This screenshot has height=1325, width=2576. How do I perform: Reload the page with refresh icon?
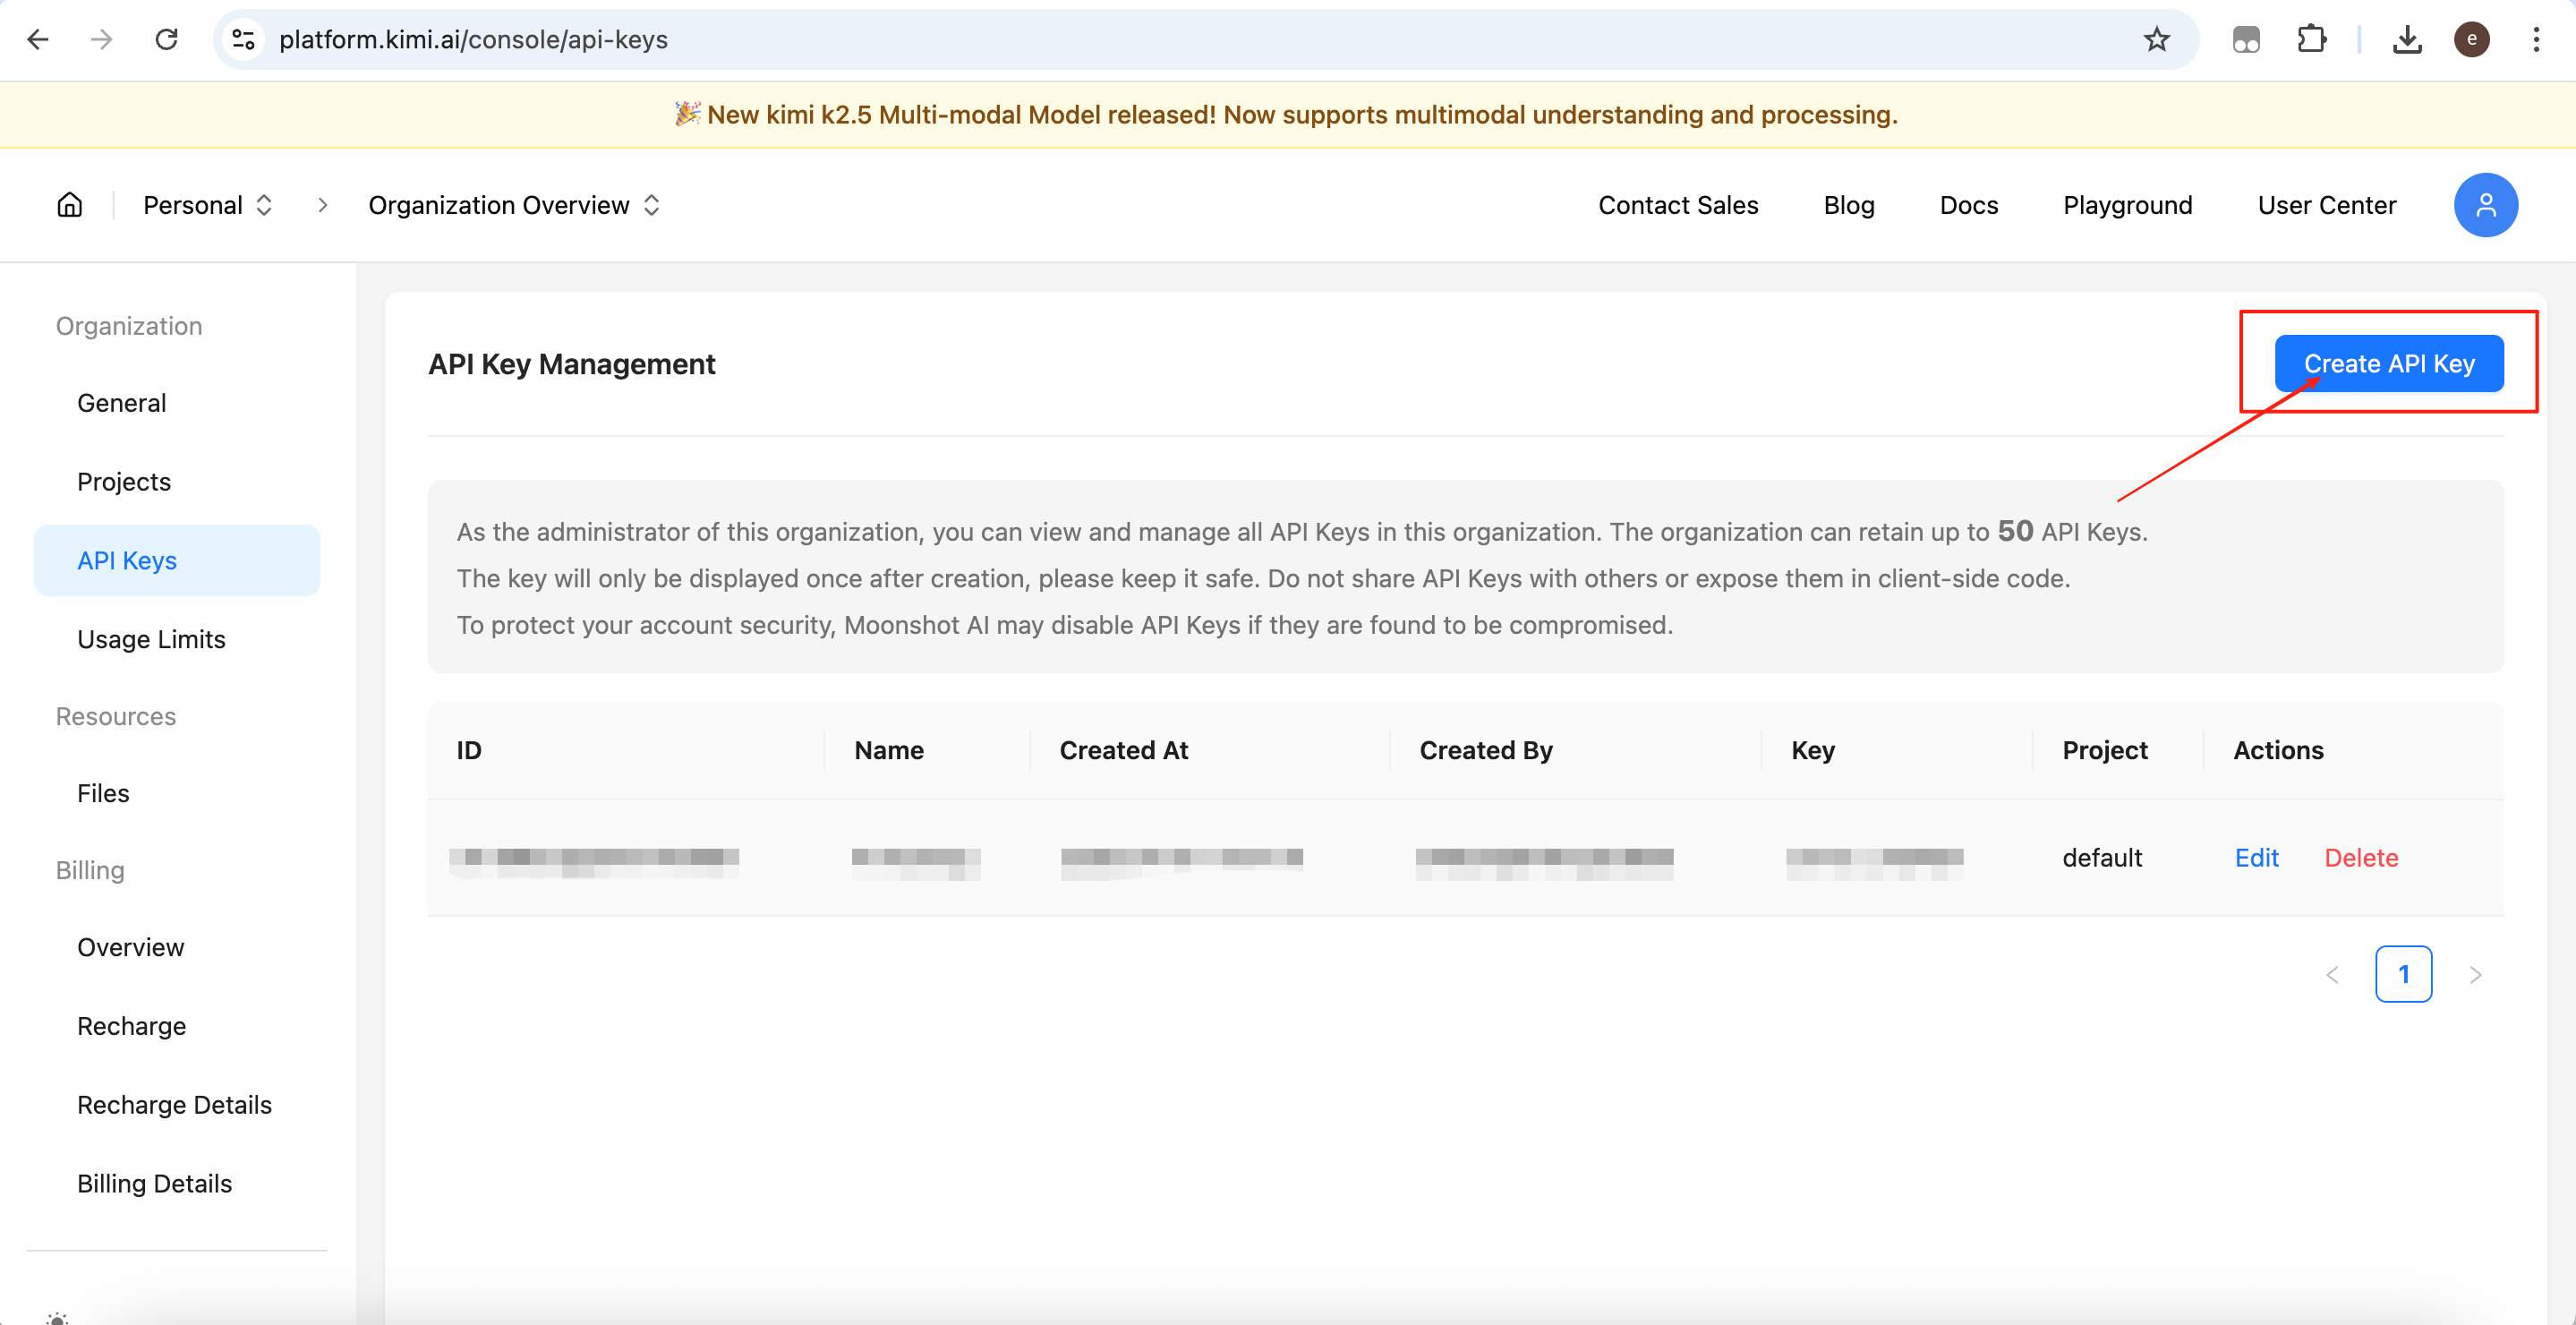[x=166, y=40]
